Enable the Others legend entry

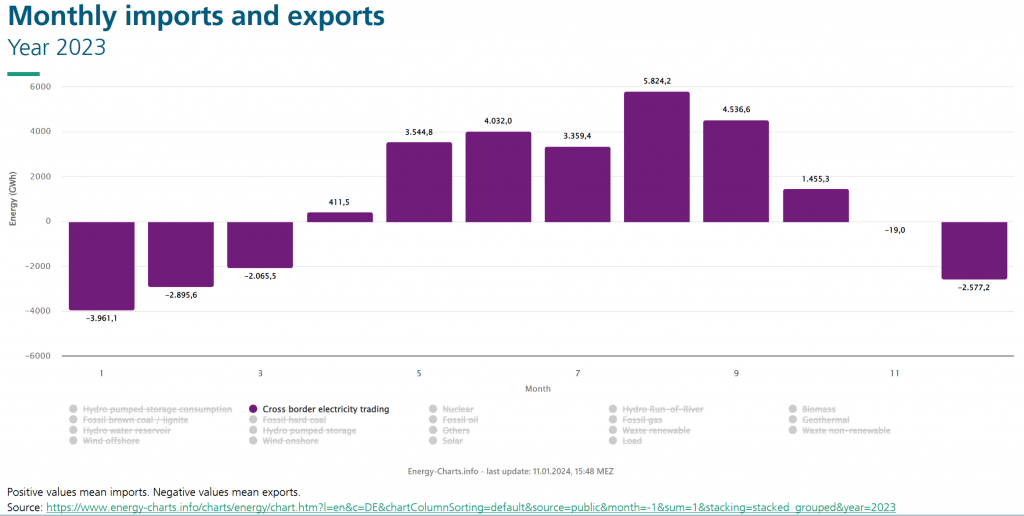449,430
